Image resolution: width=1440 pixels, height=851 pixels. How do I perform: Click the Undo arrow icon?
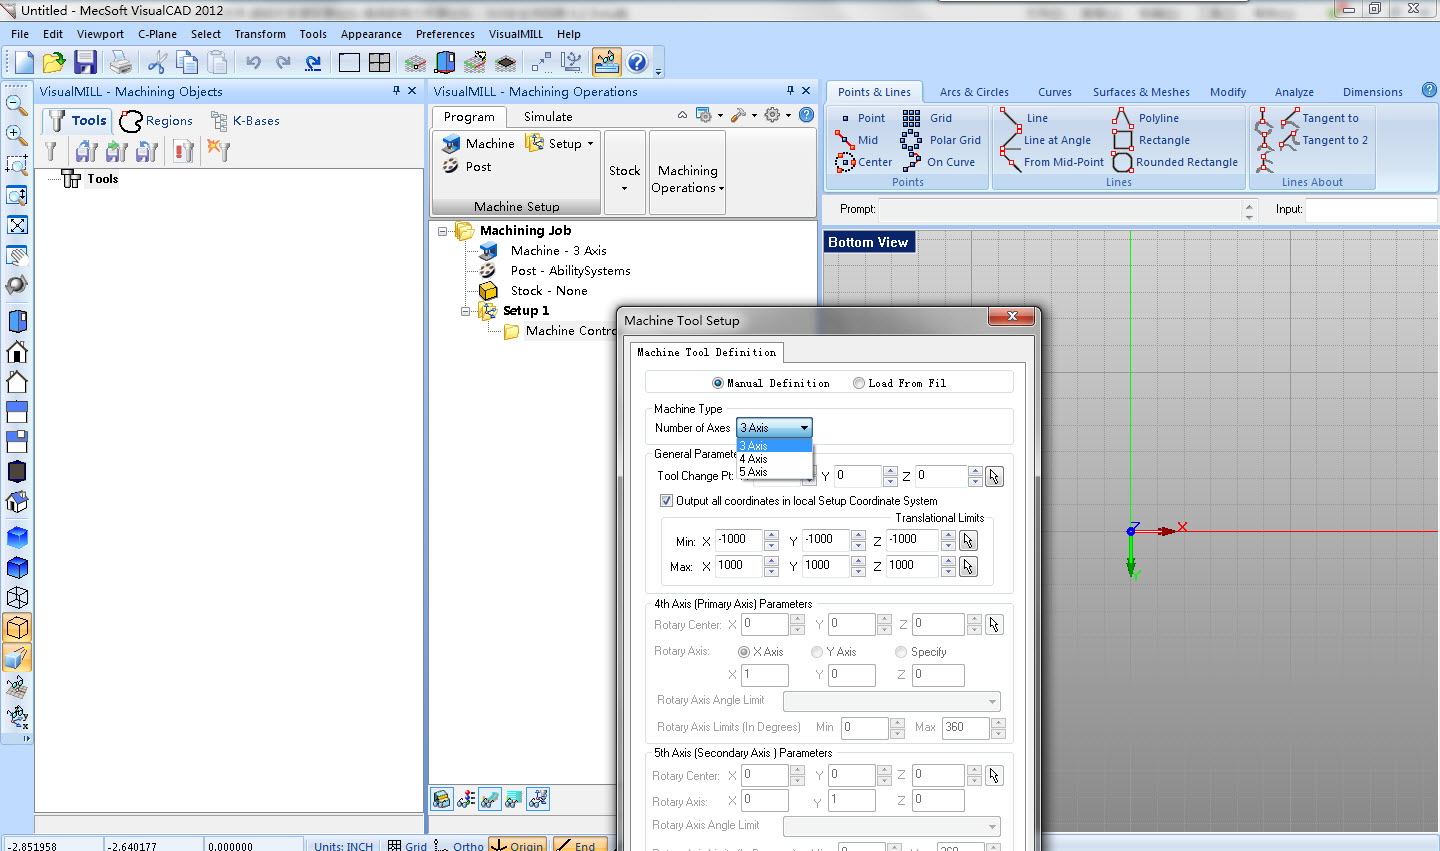click(253, 62)
